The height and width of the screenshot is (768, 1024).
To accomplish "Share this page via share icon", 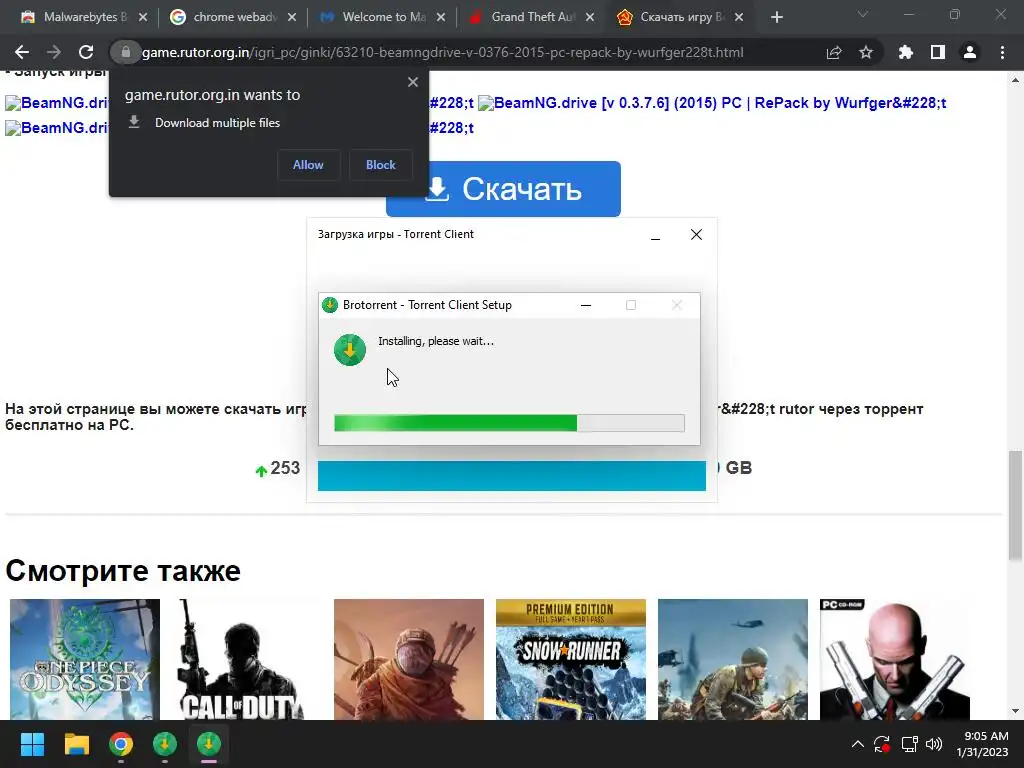I will point(834,52).
